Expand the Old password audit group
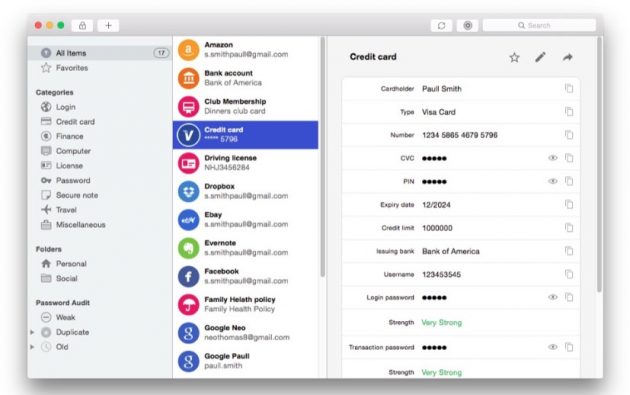The image size is (630, 395). pos(32,346)
